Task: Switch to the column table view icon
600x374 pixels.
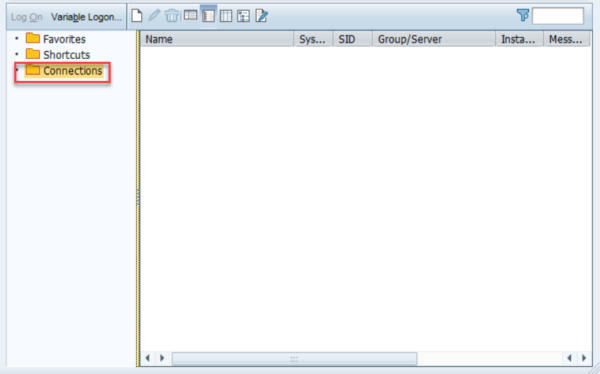Action: [226, 16]
